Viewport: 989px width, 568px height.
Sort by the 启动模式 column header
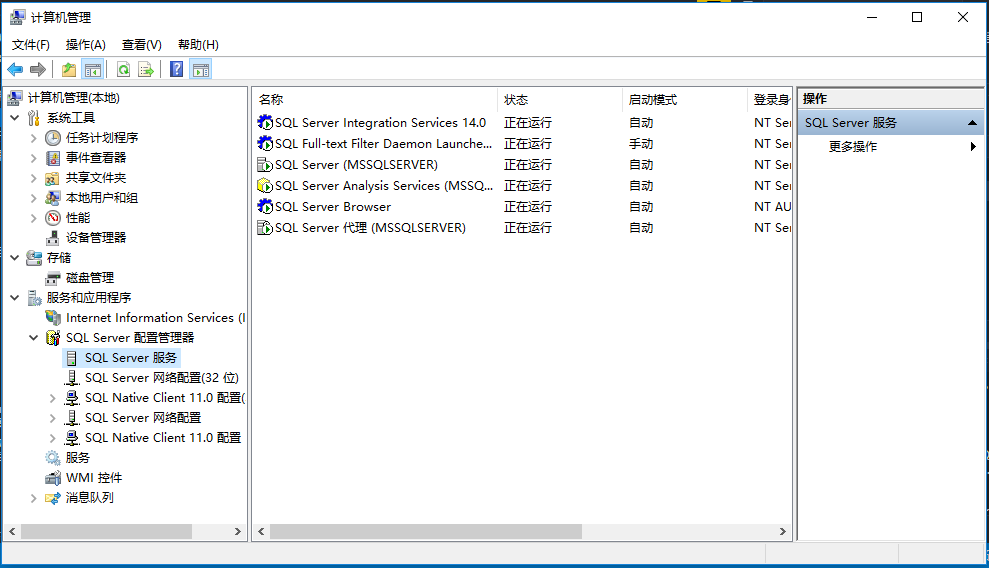tap(684, 100)
